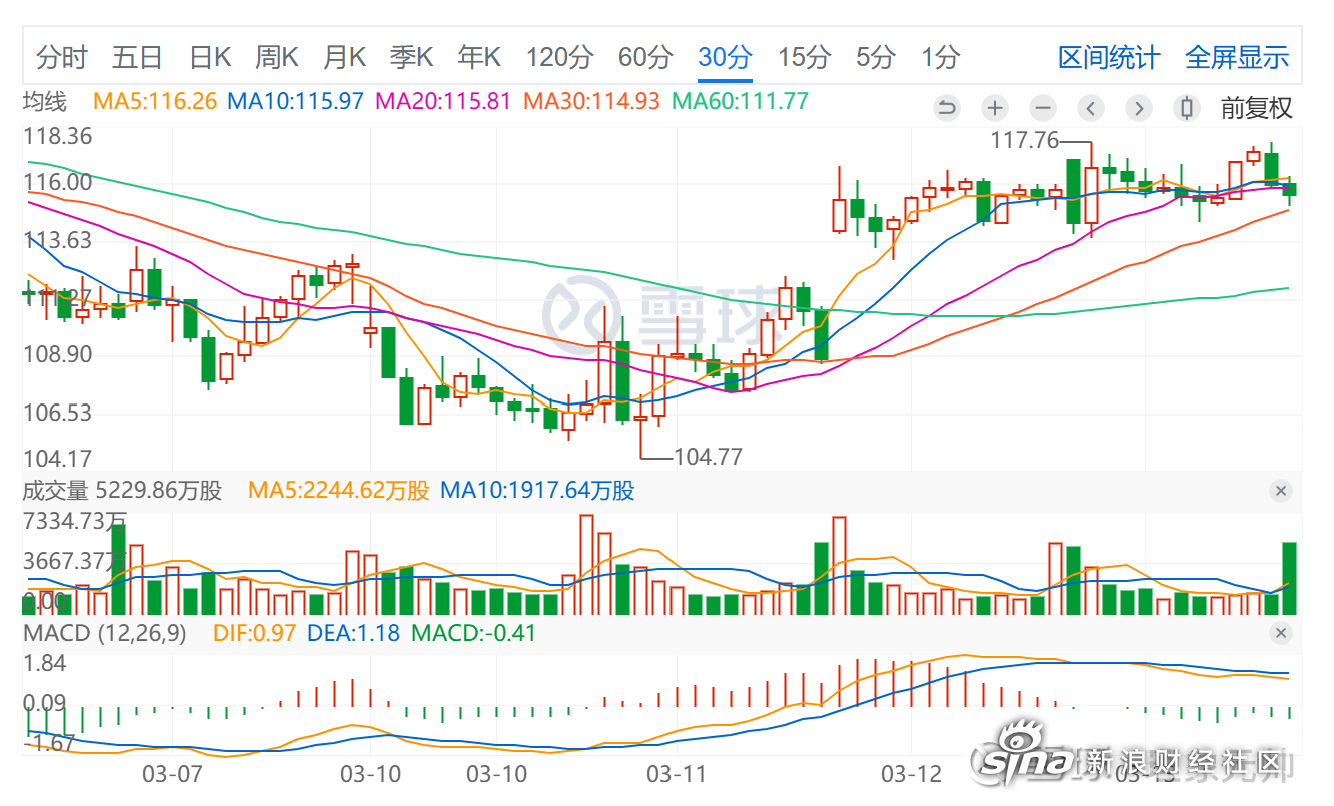Click the 成交量 5229.86万股 label
Viewport: 1334px width, 806px height.
pyautogui.click(x=122, y=491)
